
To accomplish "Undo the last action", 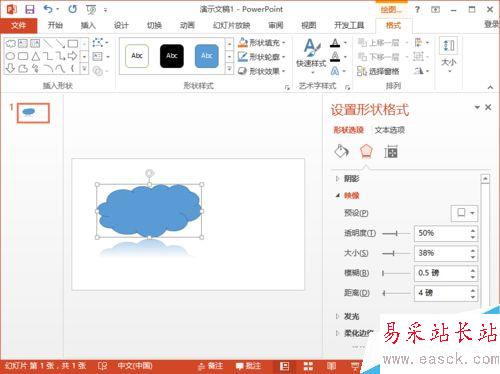I will (x=48, y=9).
